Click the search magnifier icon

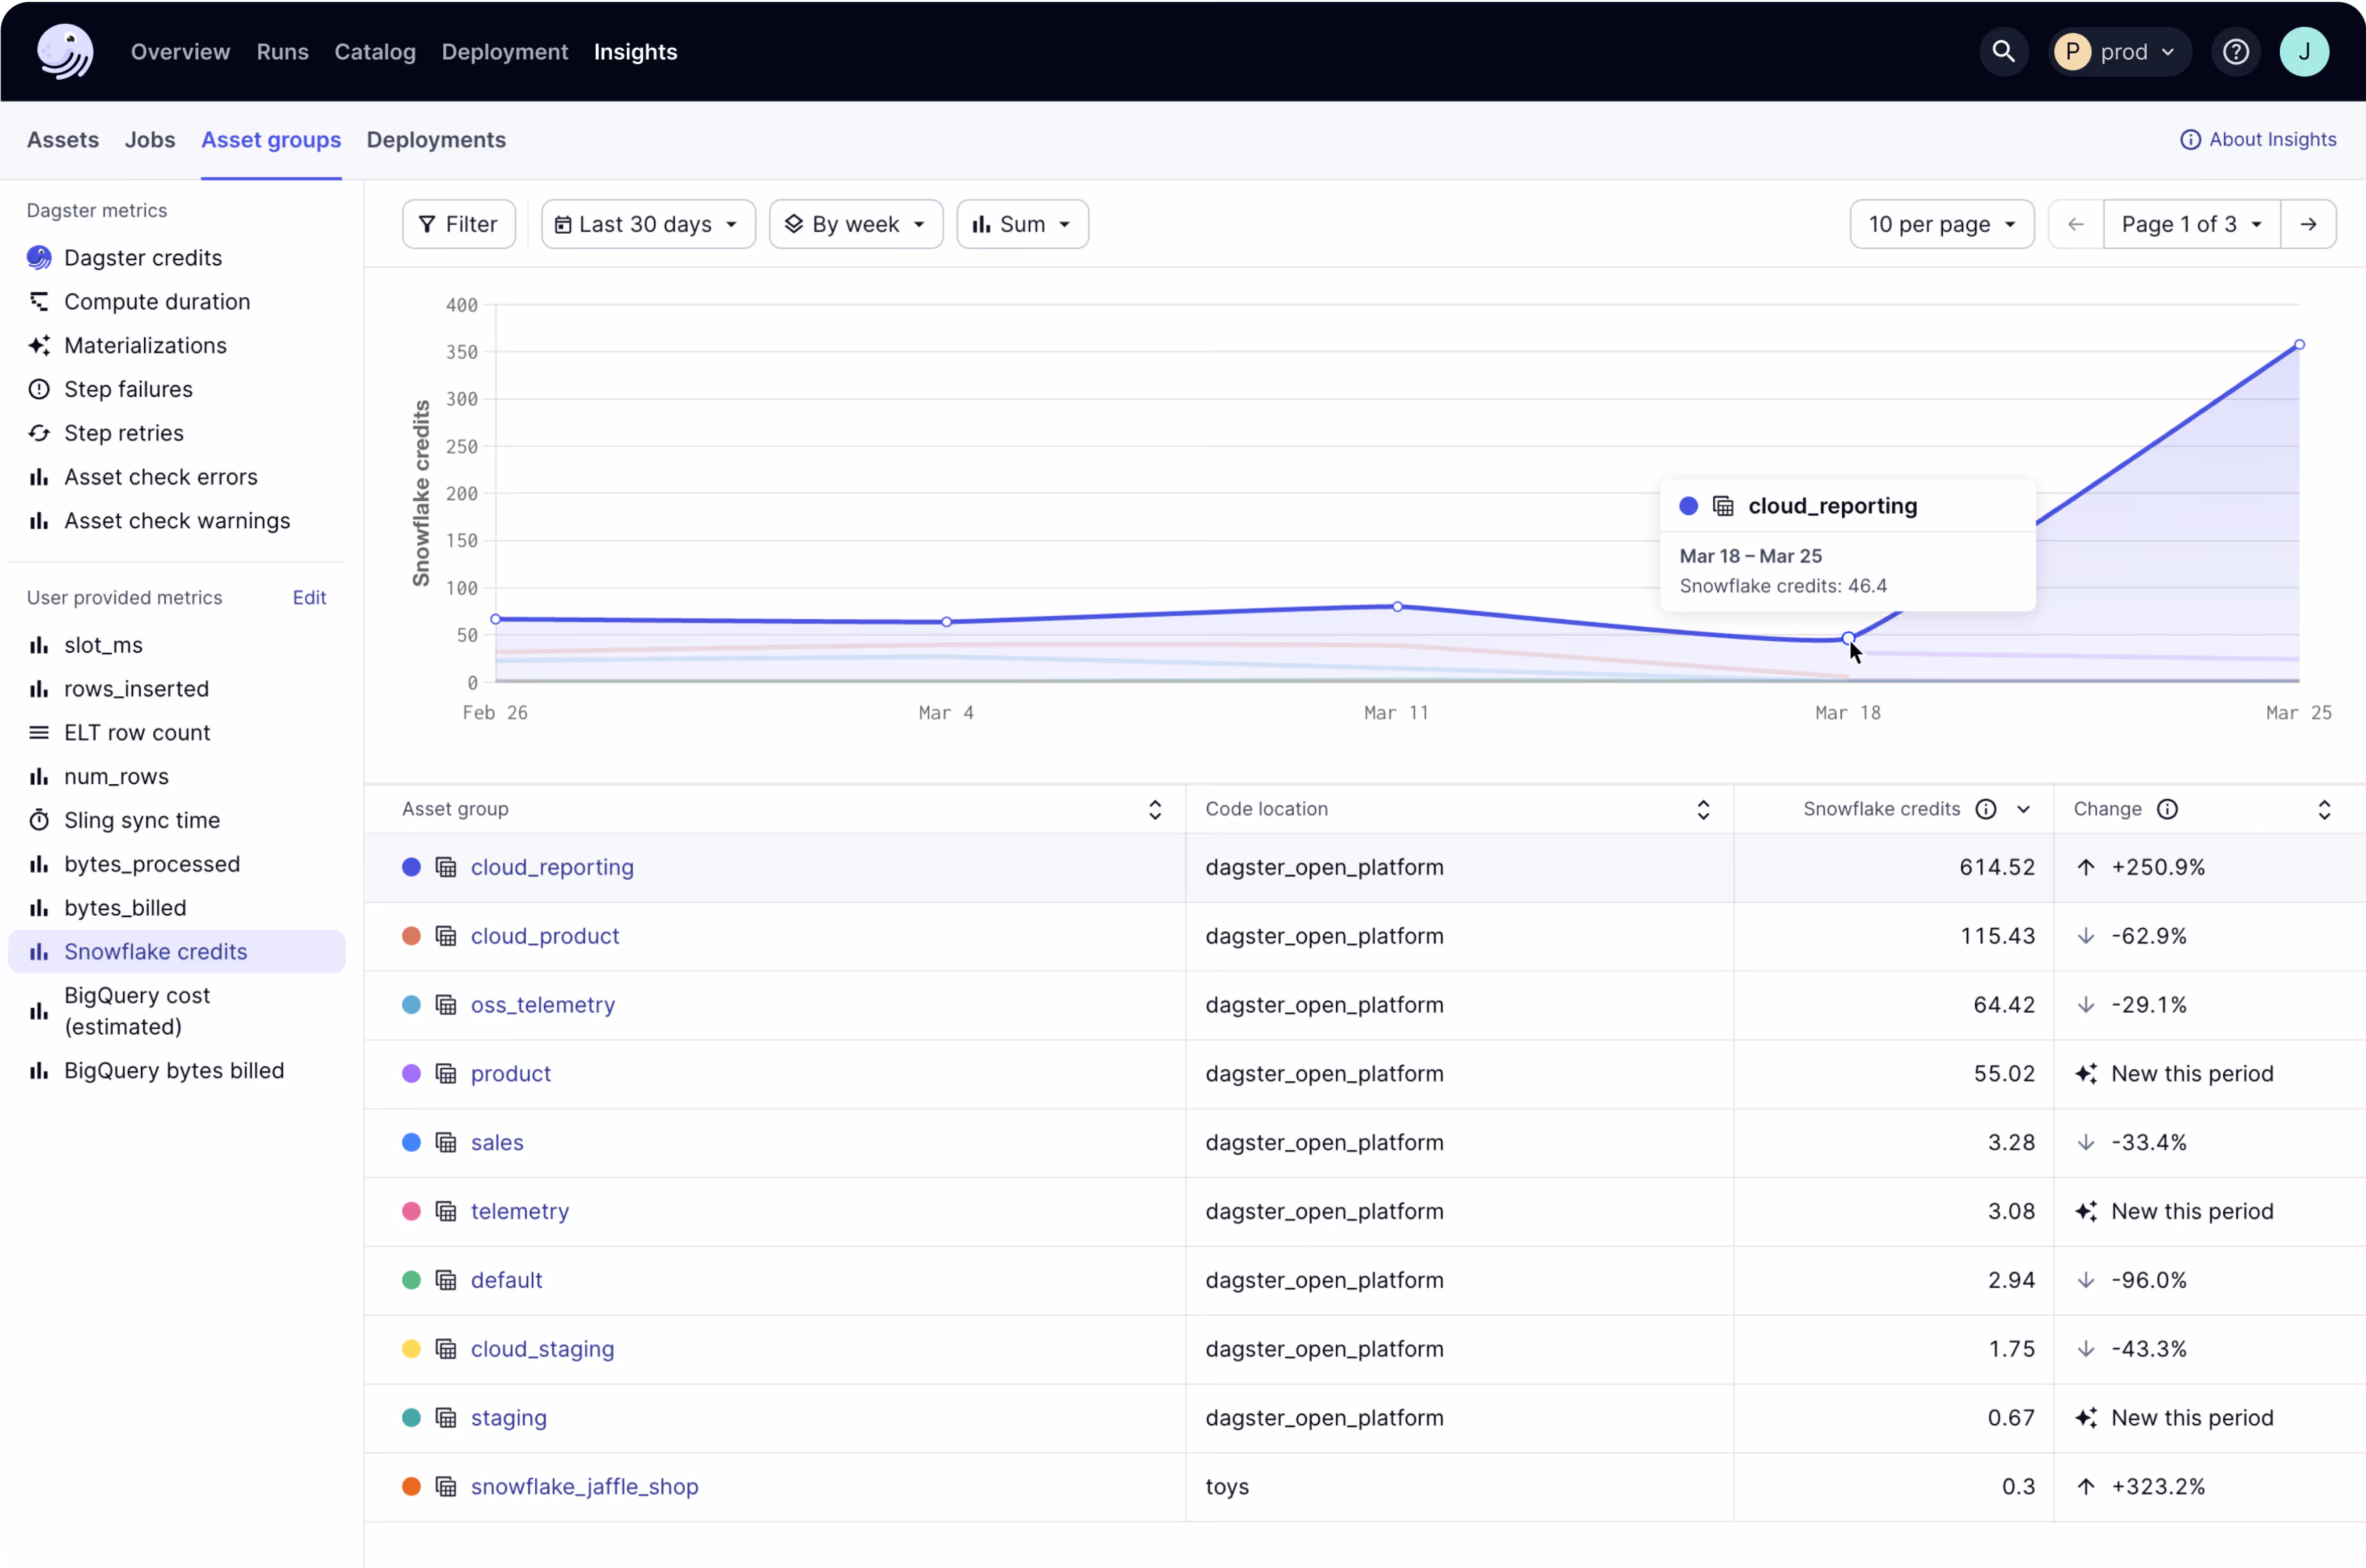[x=2003, y=51]
